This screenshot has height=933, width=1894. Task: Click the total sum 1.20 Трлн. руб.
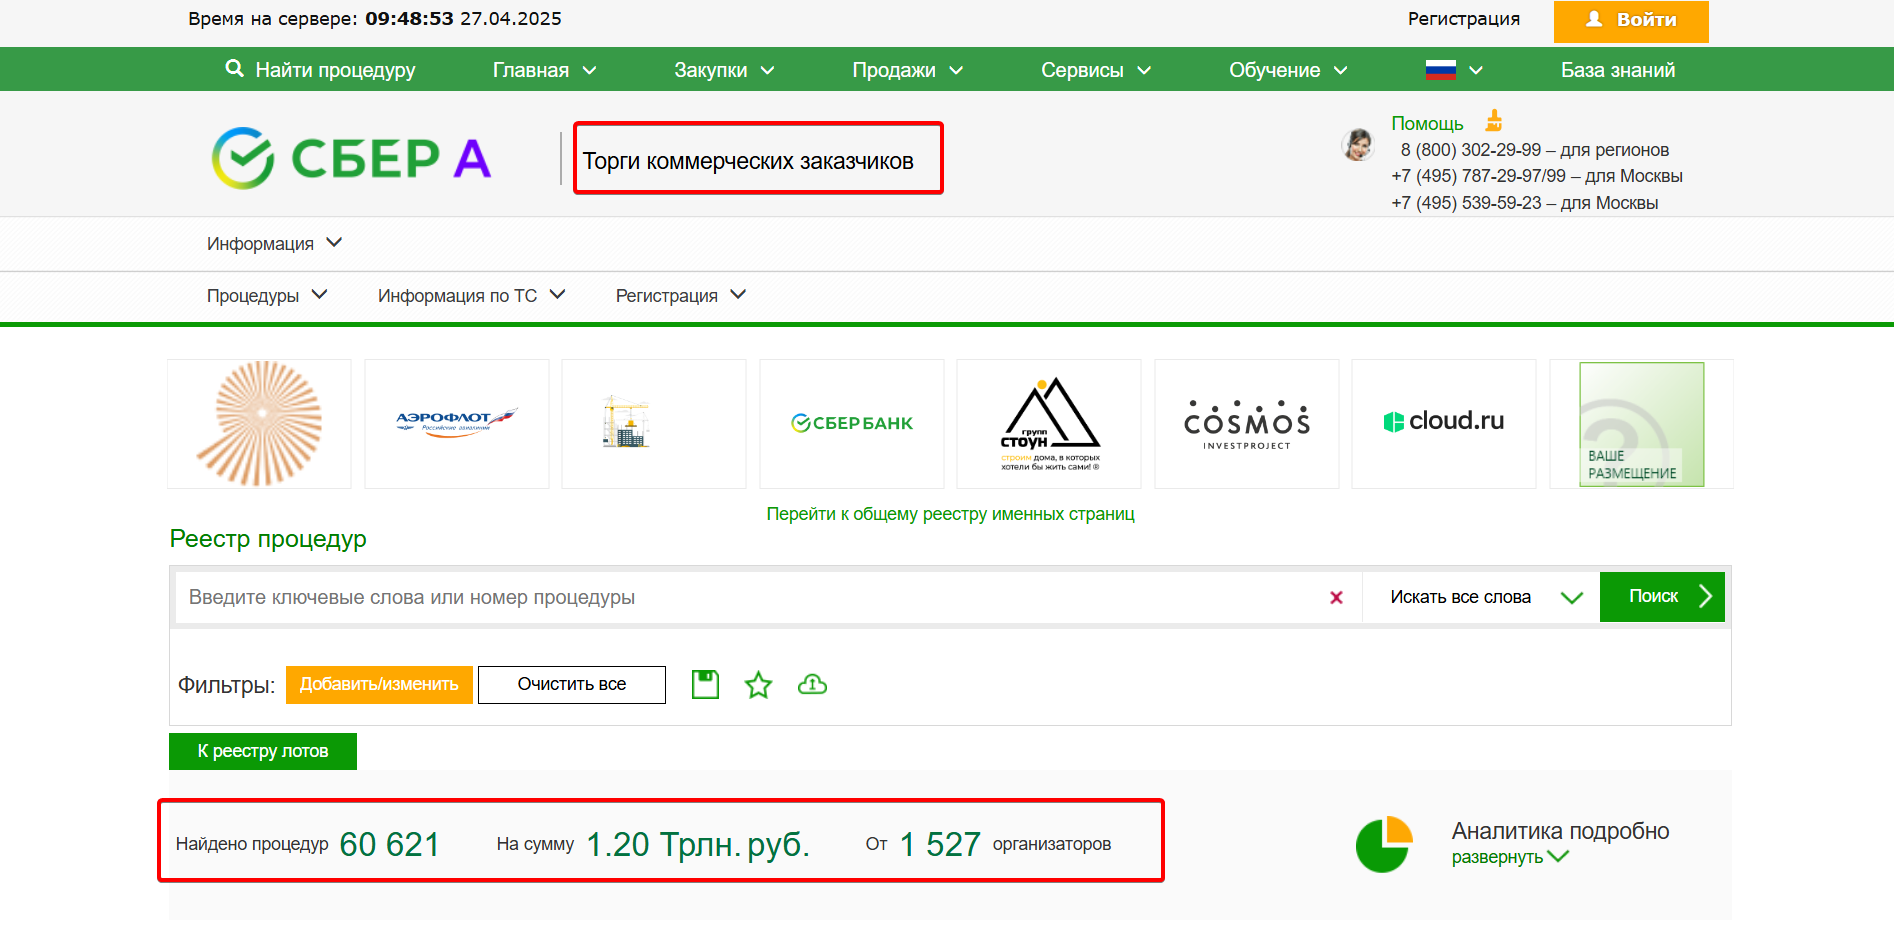click(x=697, y=844)
